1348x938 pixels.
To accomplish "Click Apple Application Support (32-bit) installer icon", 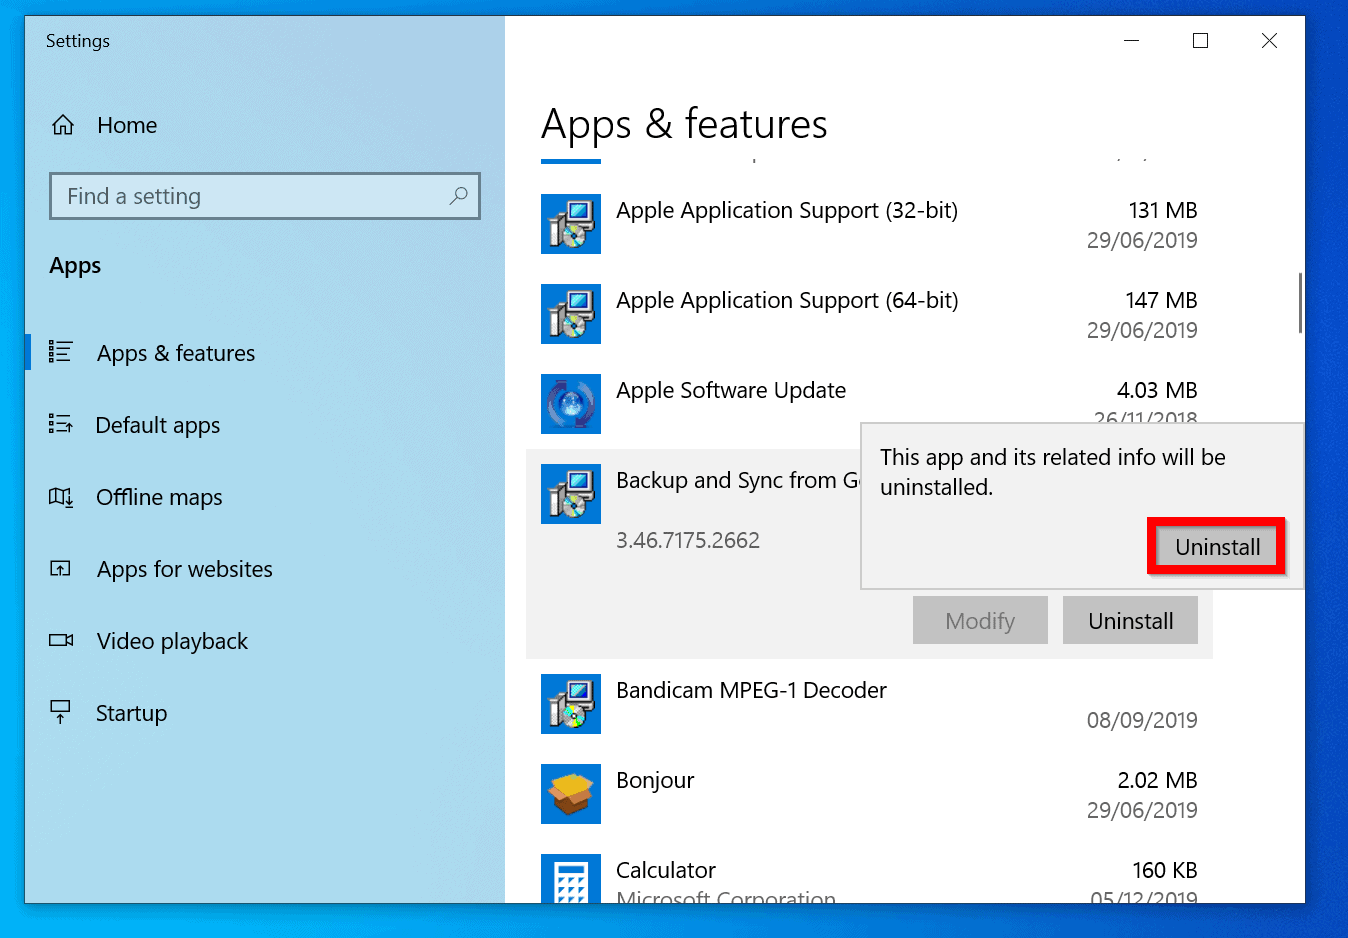I will tap(571, 224).
